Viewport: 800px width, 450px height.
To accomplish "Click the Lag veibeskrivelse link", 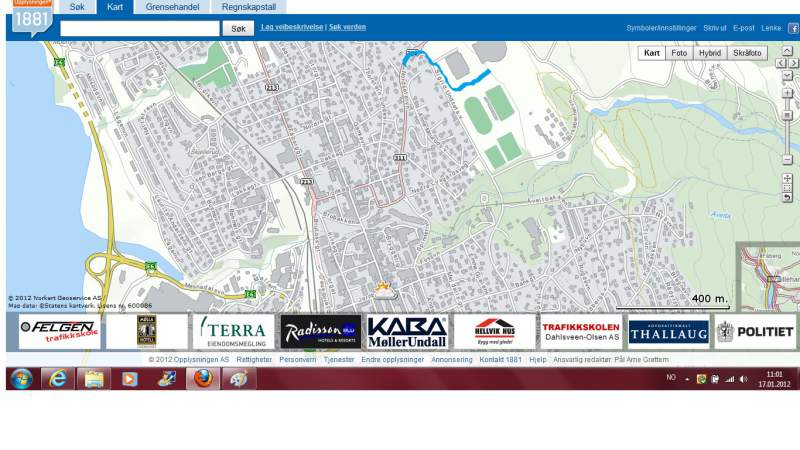I will tap(291, 27).
